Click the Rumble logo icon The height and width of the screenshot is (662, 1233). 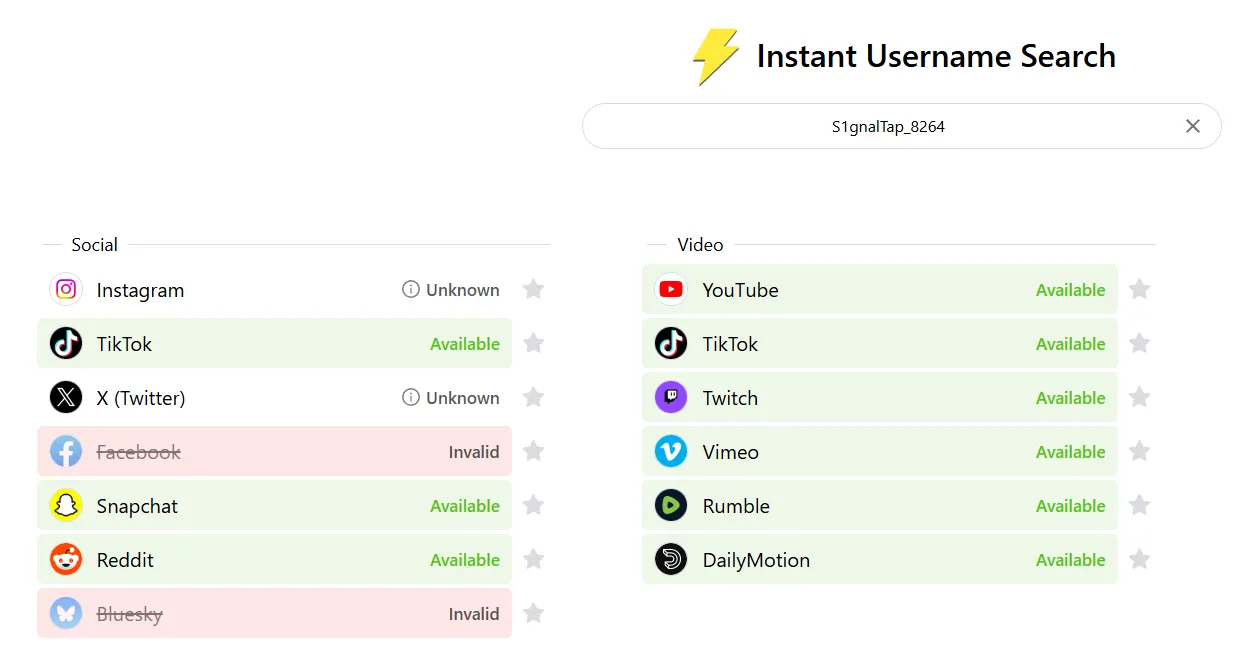[671, 506]
